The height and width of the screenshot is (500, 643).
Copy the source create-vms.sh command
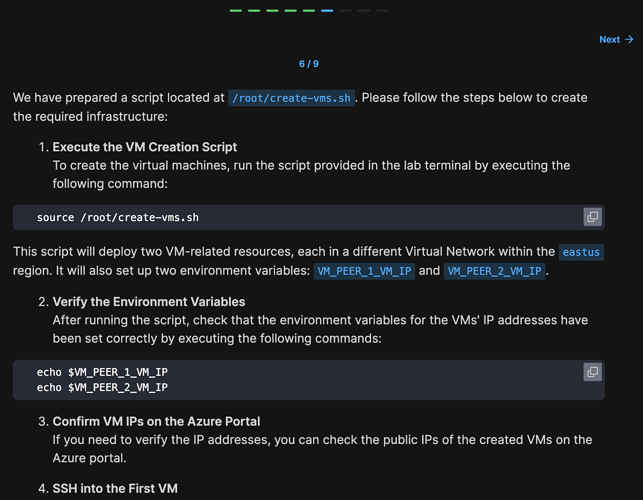(592, 217)
